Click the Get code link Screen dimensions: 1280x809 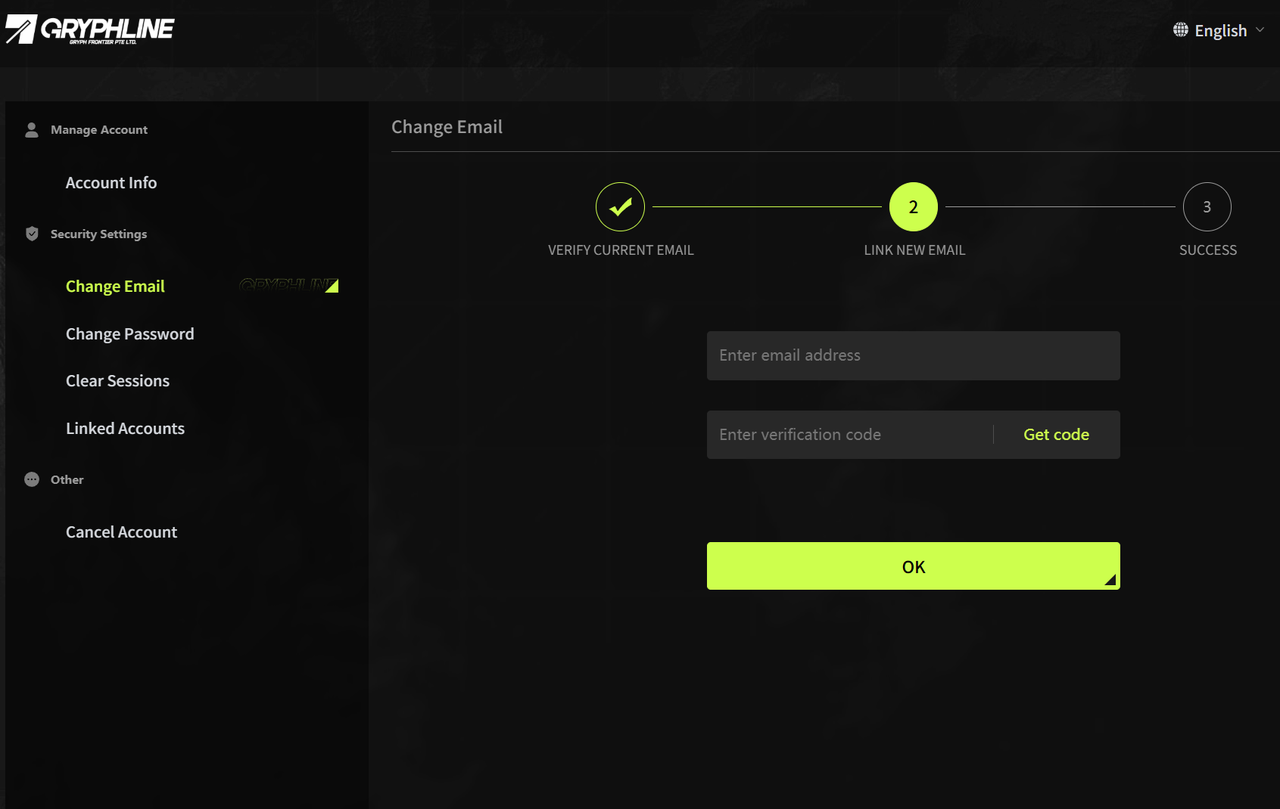click(x=1056, y=435)
